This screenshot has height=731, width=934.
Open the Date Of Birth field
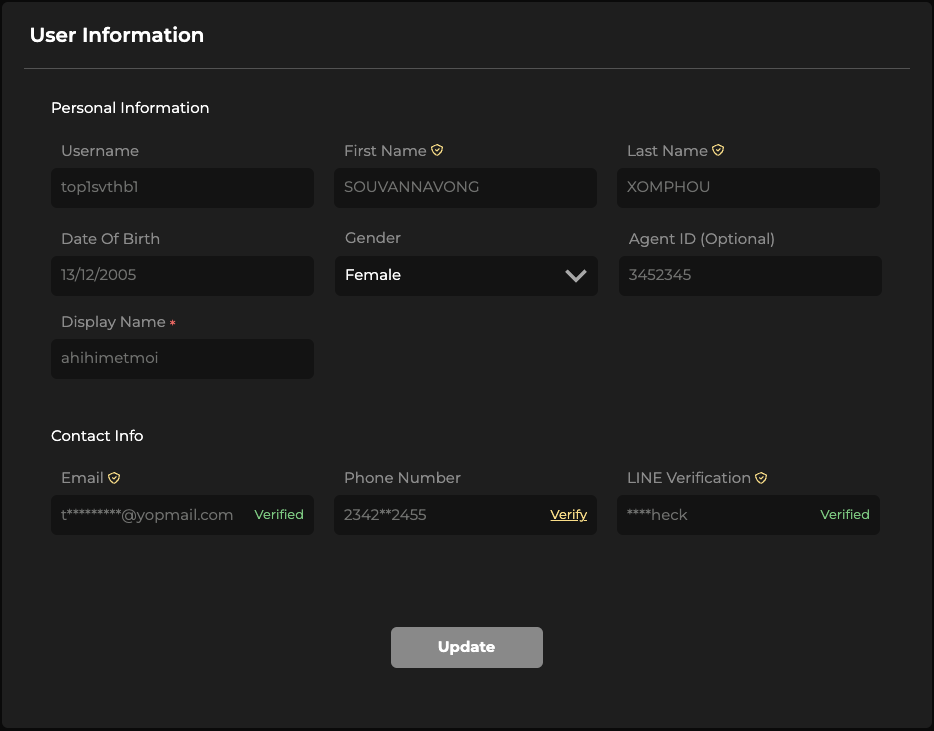click(x=182, y=275)
